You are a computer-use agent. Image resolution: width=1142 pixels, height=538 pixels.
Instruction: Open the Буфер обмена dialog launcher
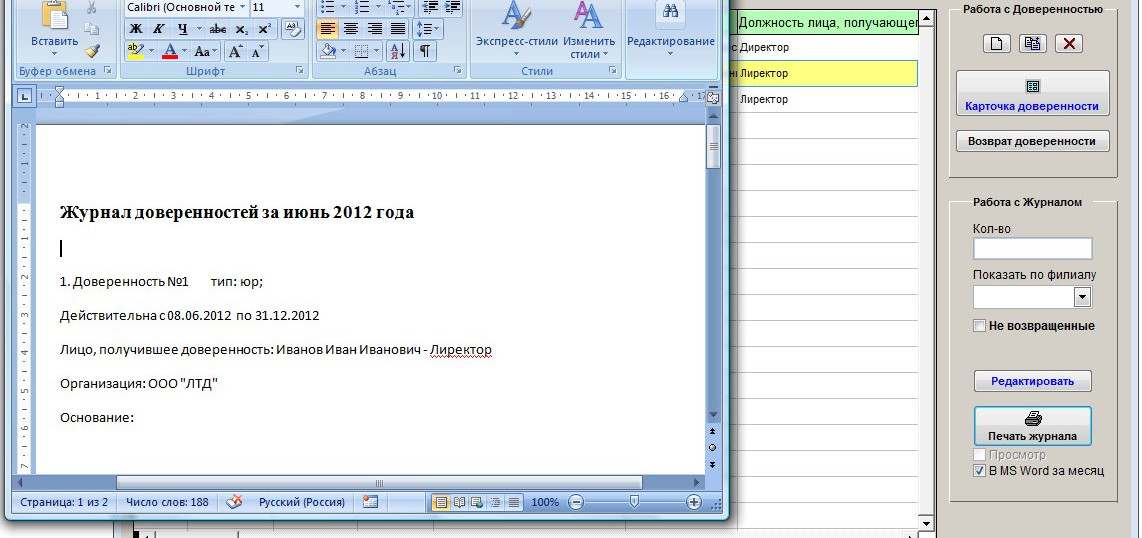click(108, 71)
